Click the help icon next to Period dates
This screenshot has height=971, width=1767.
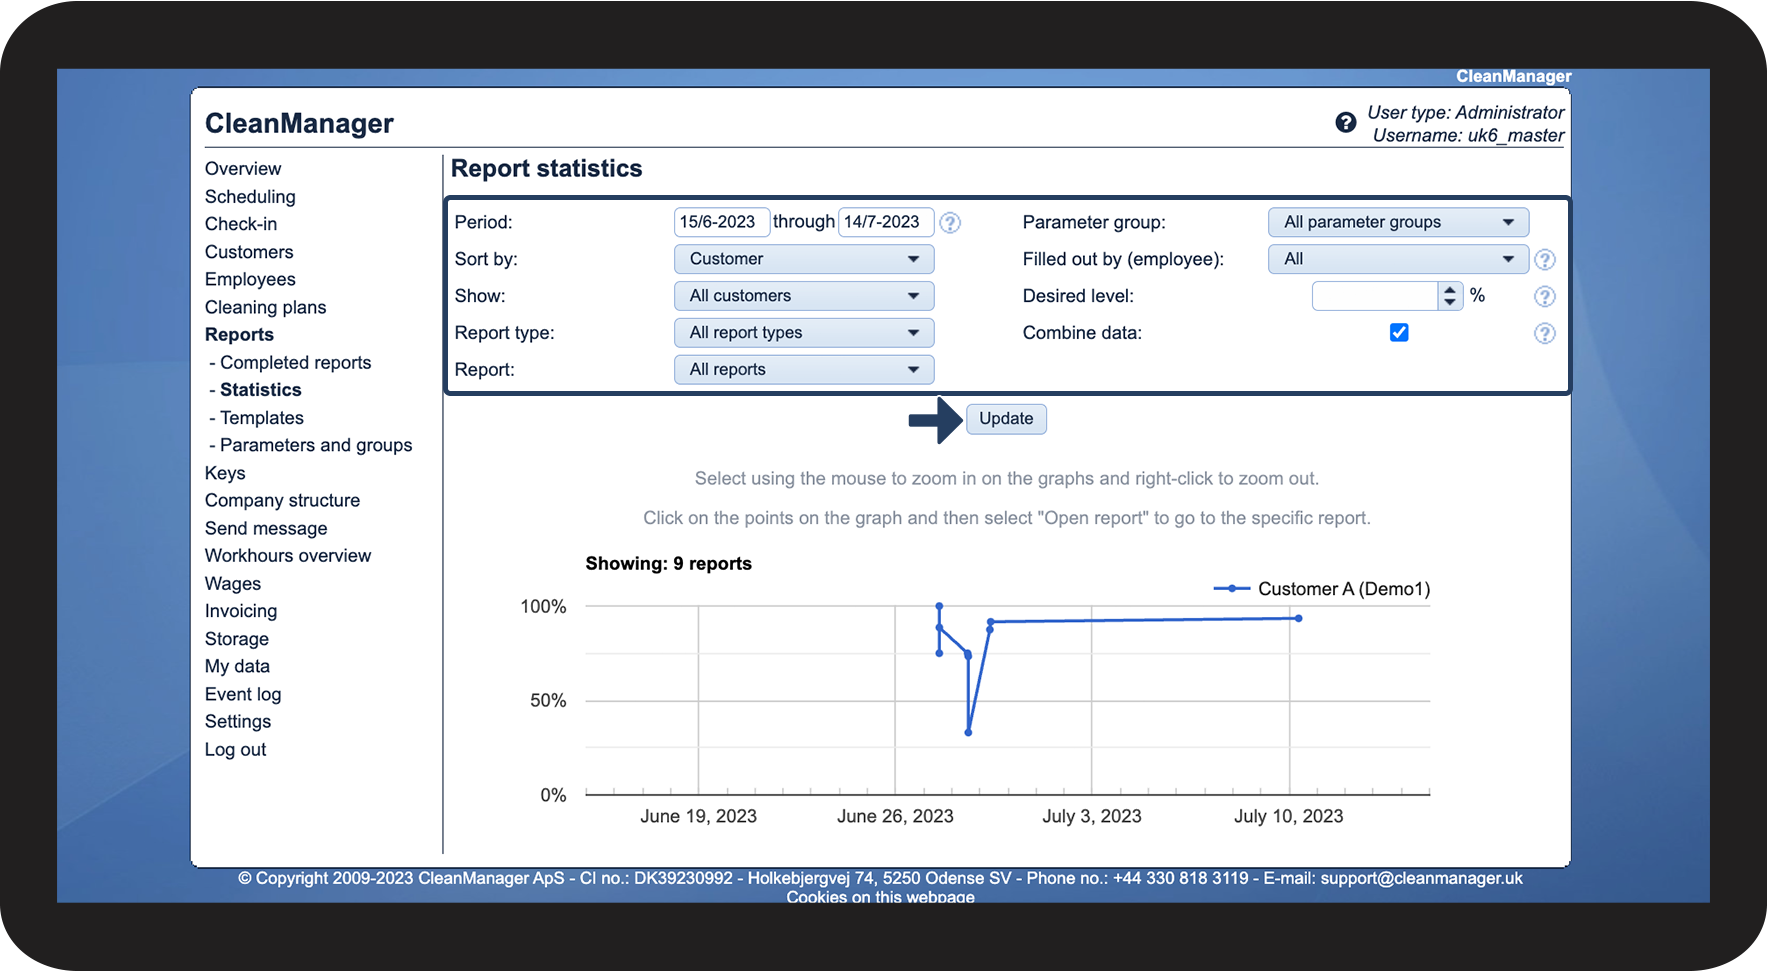950,223
